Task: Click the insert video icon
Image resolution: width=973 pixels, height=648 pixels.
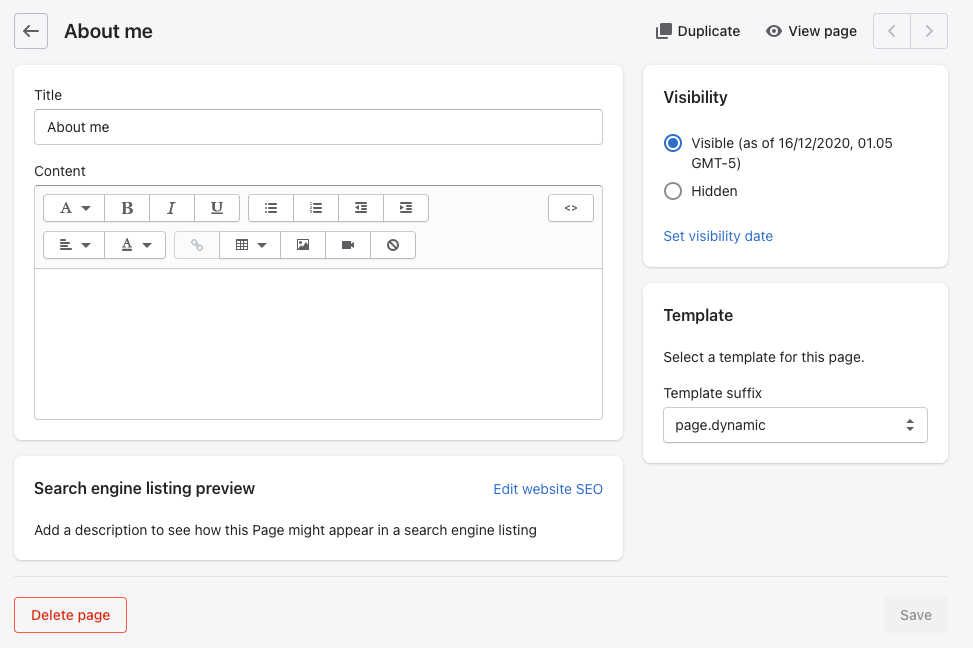Action: click(x=348, y=245)
